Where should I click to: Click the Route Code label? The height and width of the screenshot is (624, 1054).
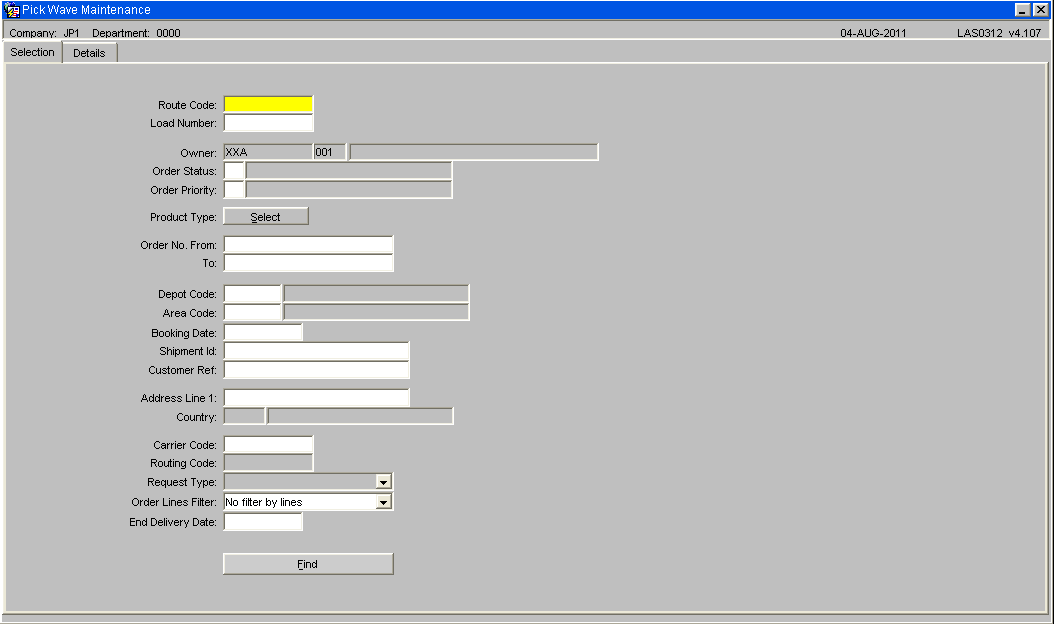pos(188,105)
